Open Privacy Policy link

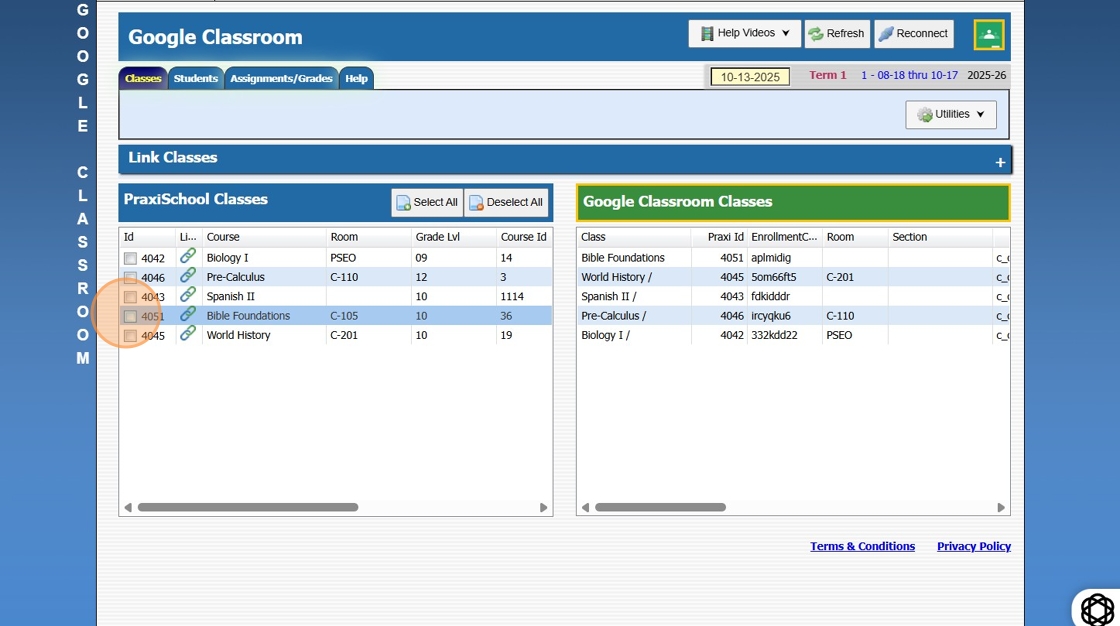point(974,546)
